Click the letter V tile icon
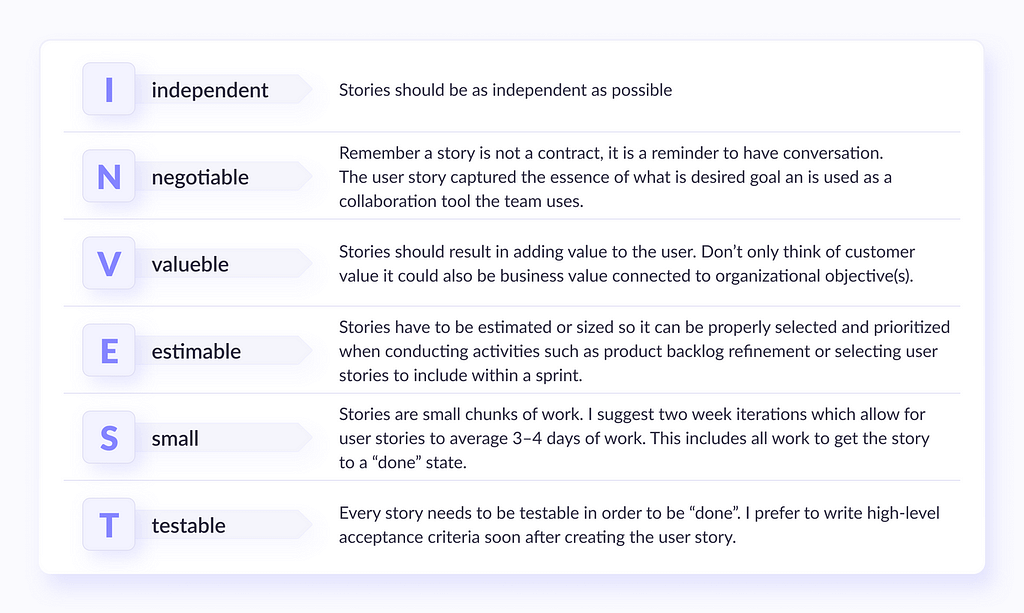The width and height of the screenshot is (1024, 613). [x=109, y=264]
